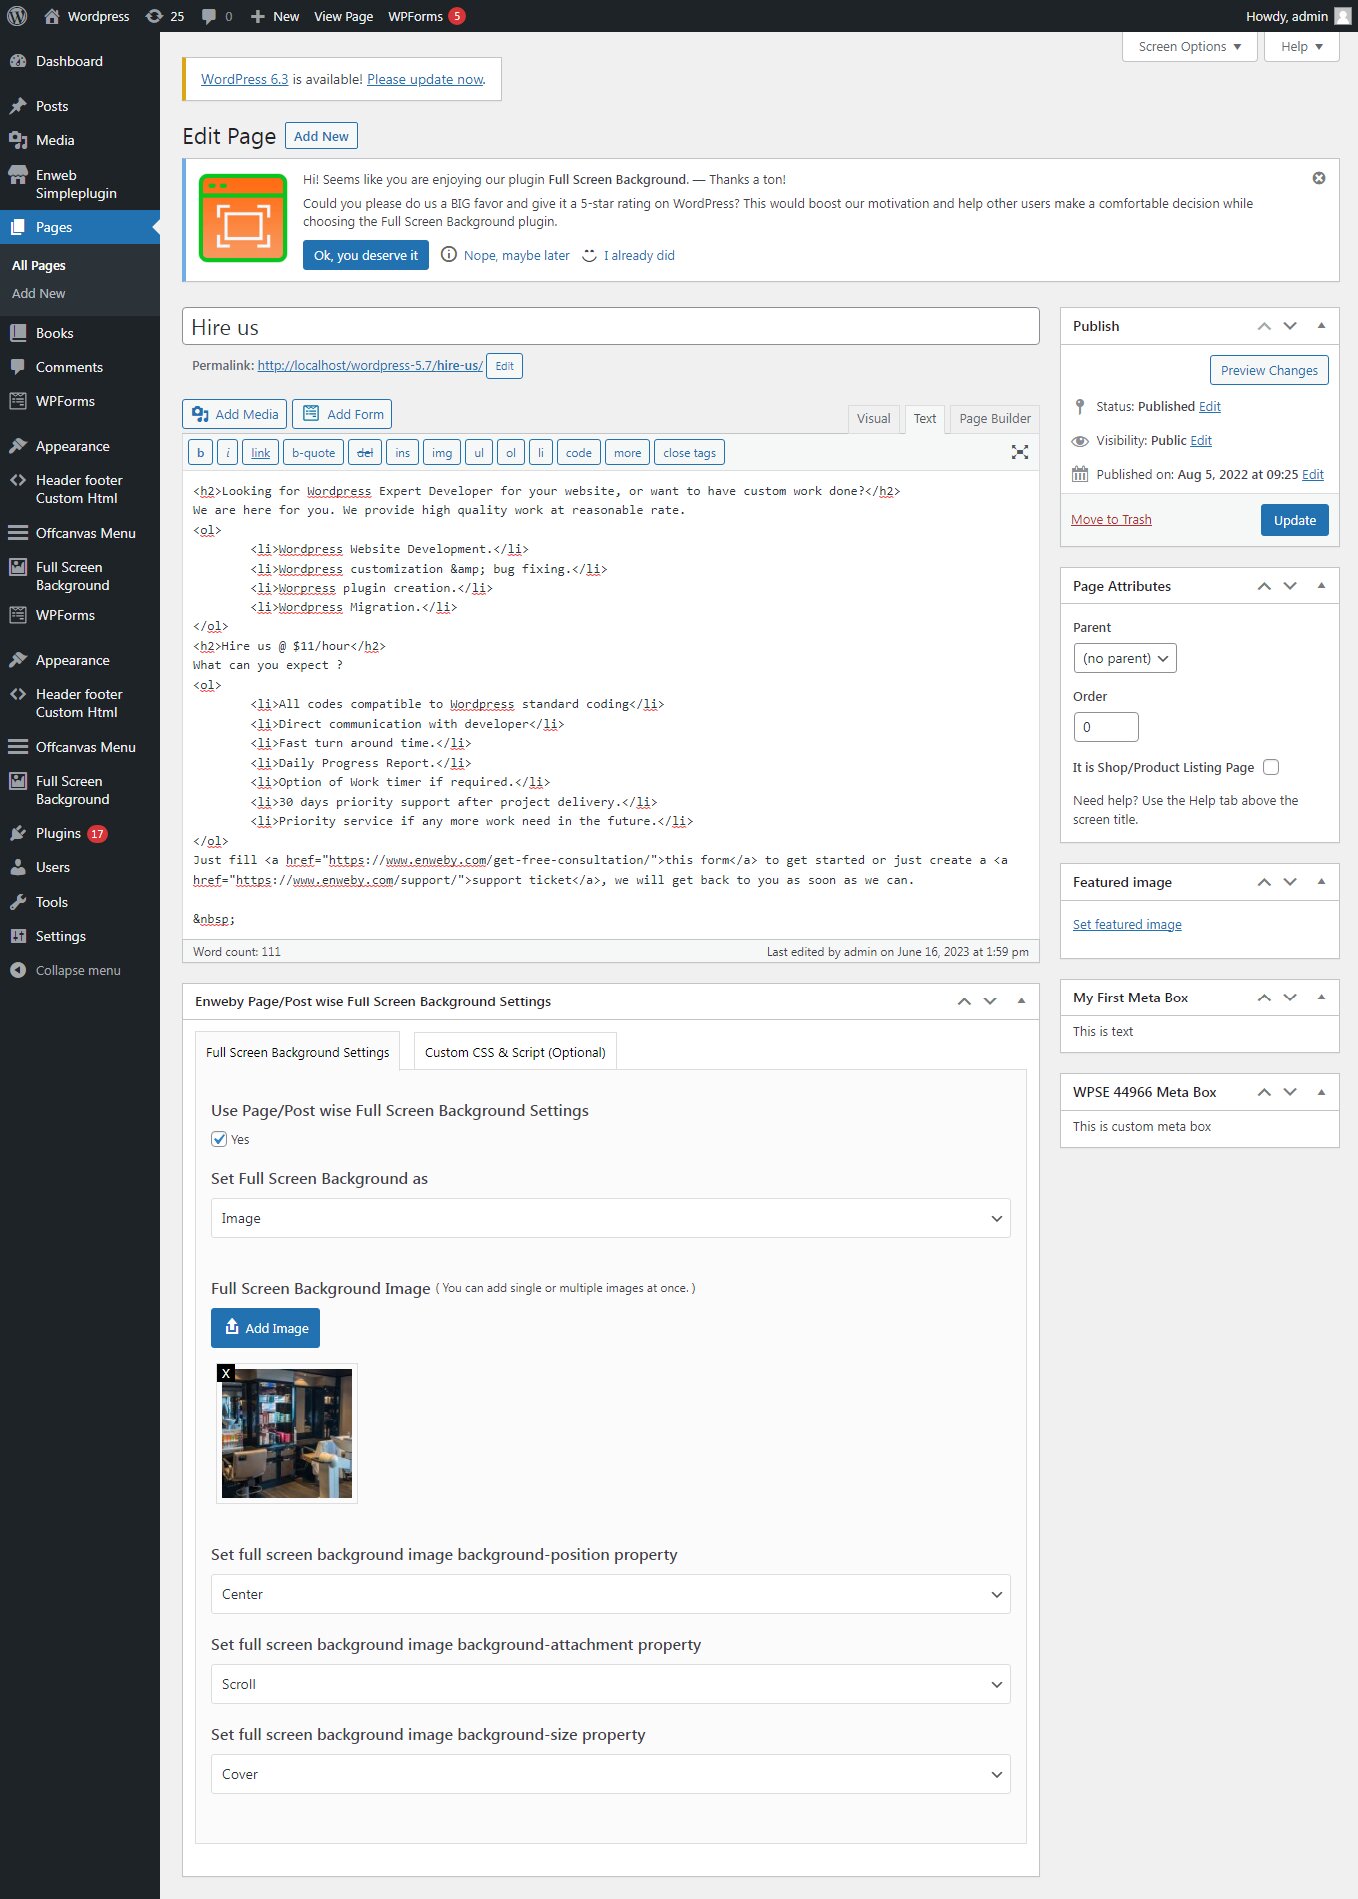Screen dimensions: 1358x1899
Task: Collapse the admin sidebar menu
Action: pos(80,970)
